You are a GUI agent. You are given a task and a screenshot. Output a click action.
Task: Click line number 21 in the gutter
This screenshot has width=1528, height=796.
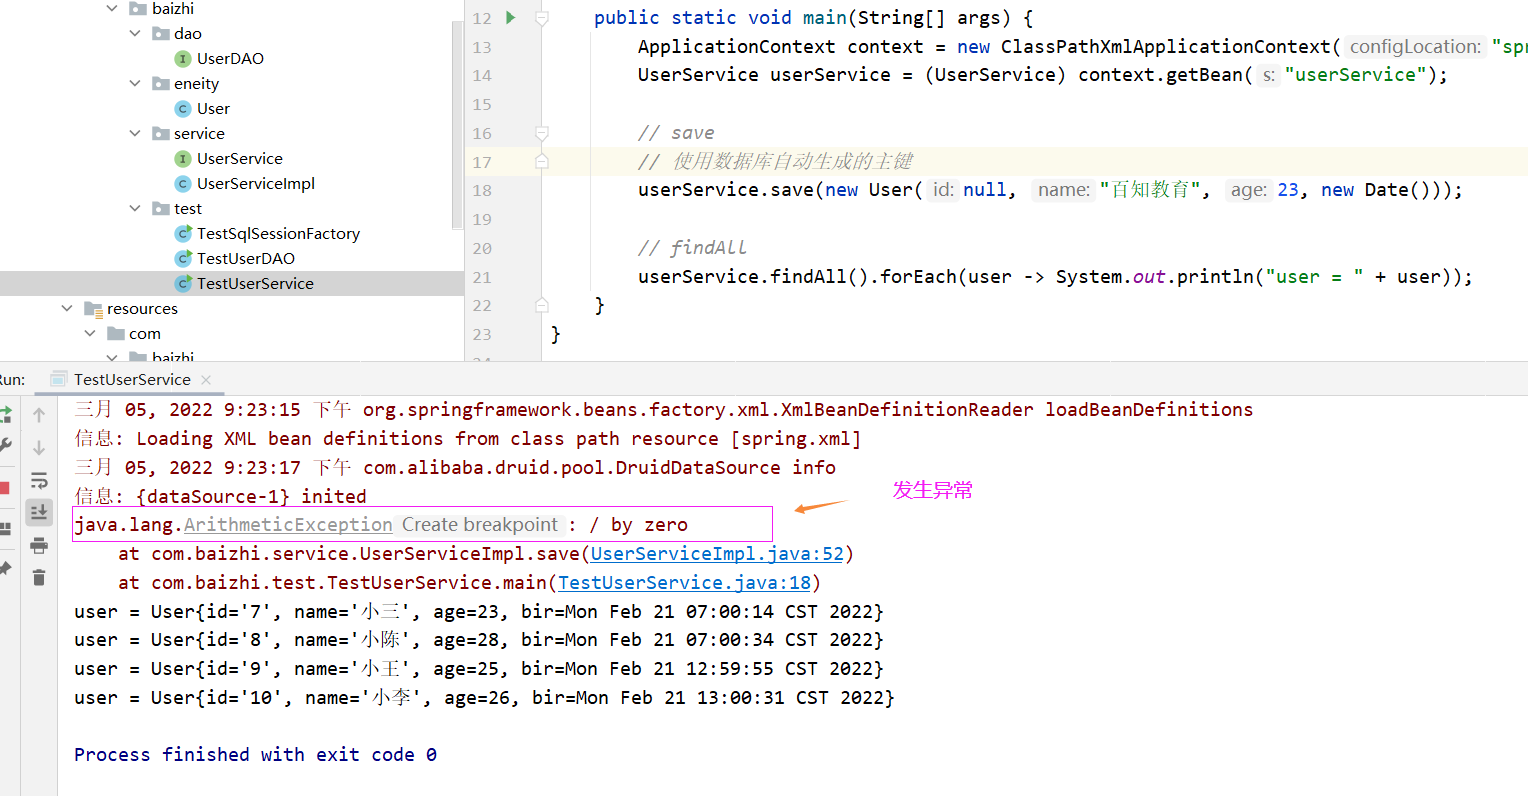point(482,278)
